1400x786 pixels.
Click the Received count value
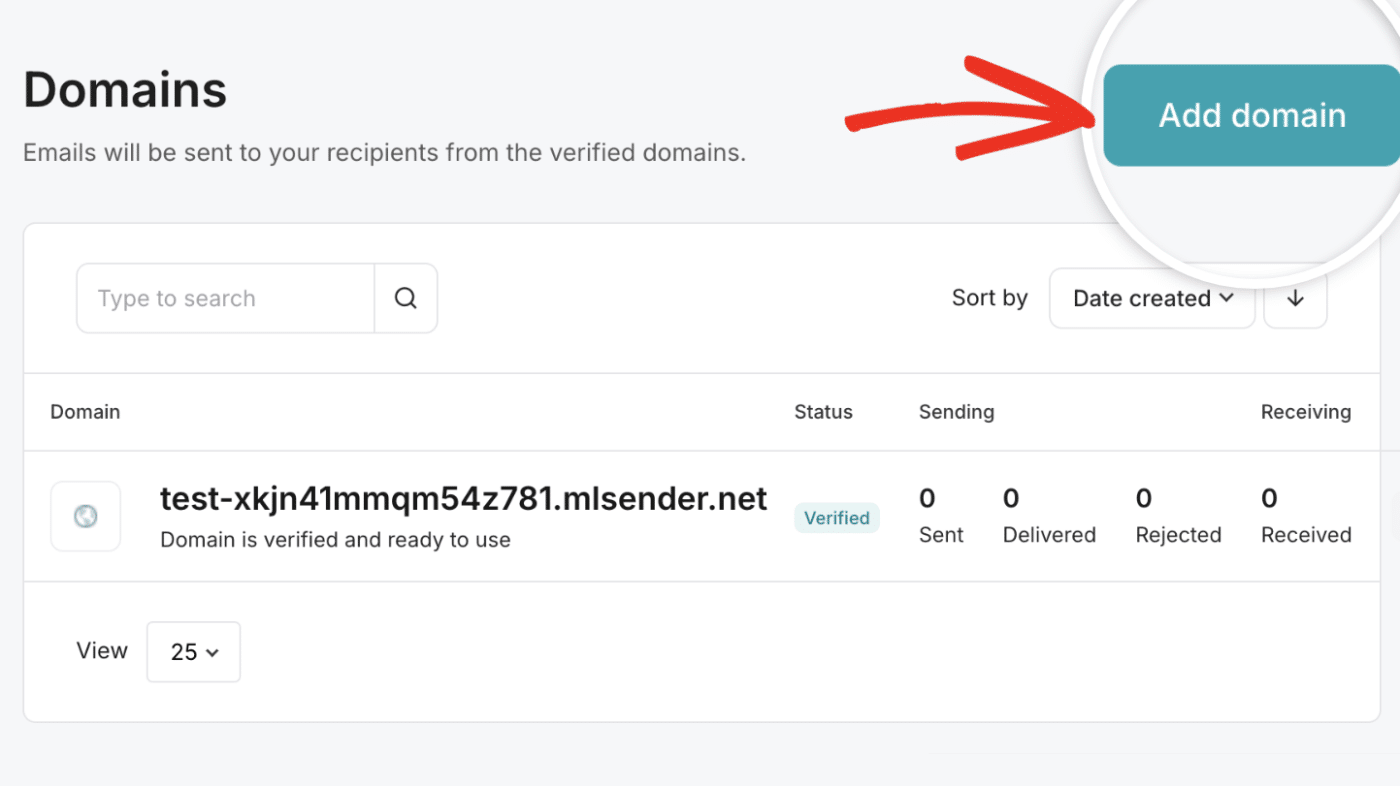click(1269, 498)
